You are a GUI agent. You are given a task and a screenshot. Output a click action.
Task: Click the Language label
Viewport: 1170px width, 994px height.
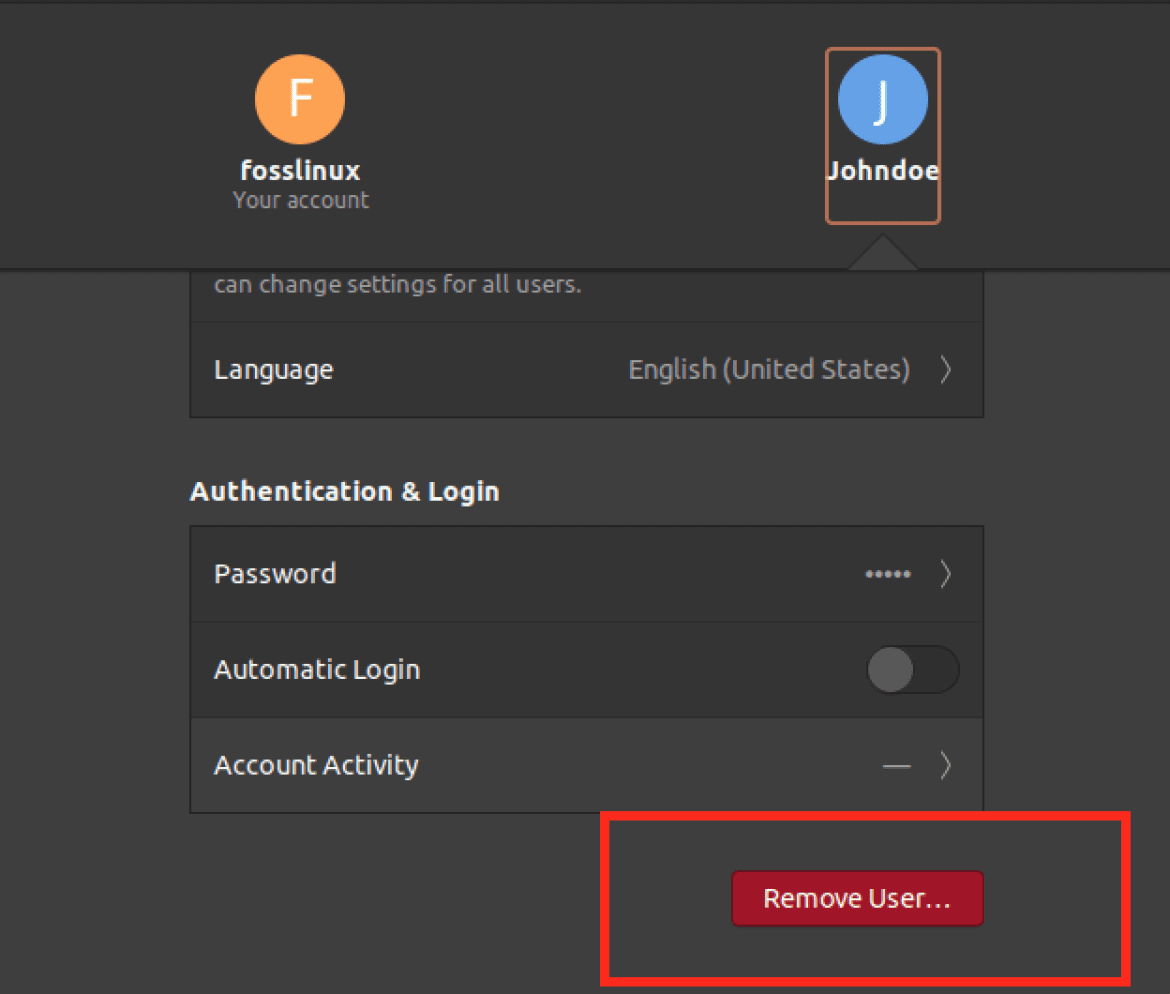coord(273,369)
